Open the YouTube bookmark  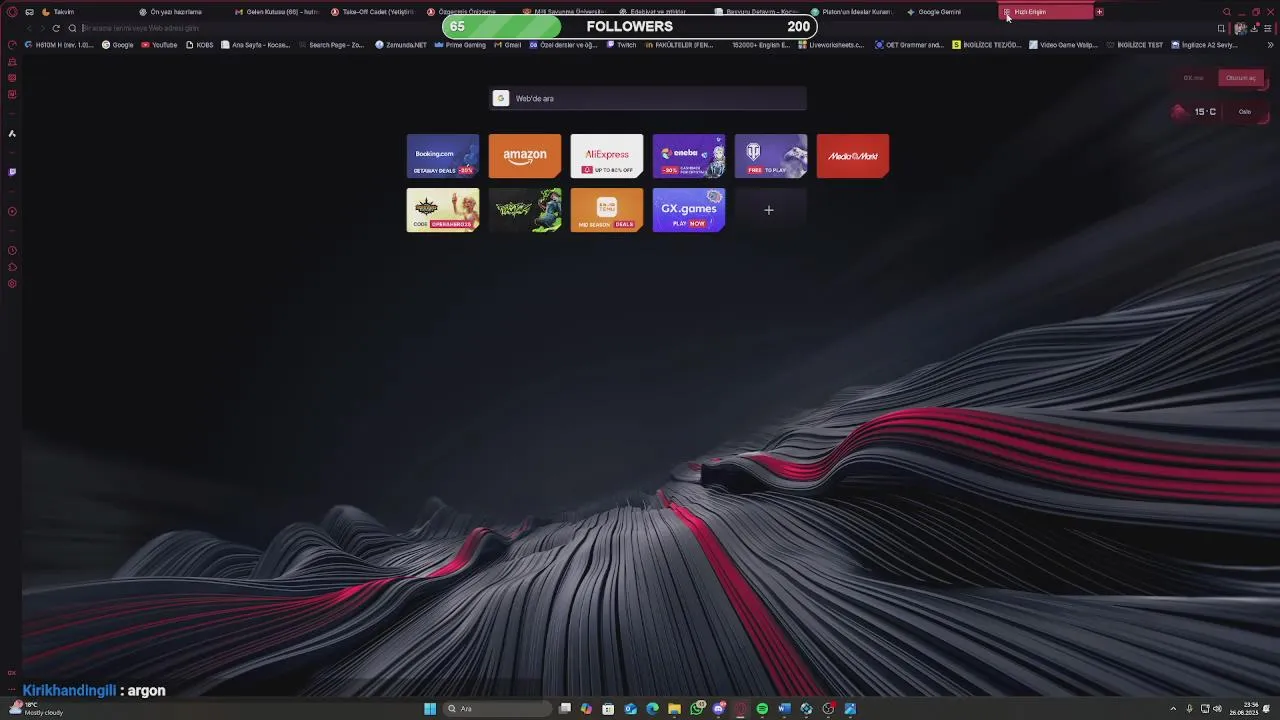click(160, 45)
